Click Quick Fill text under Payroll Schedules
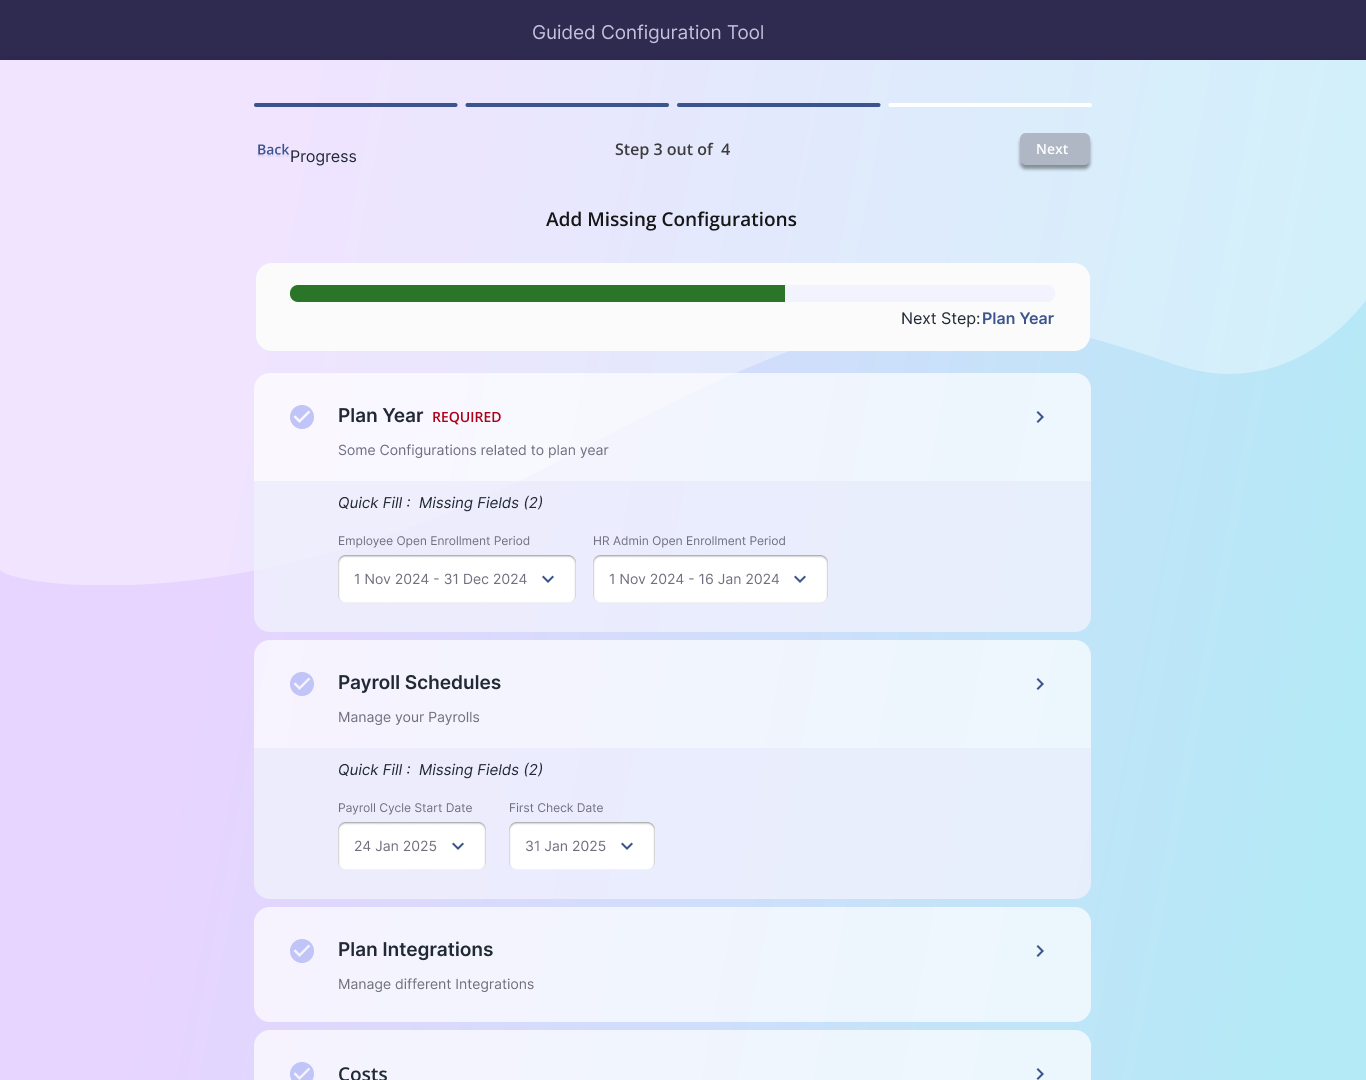Image resolution: width=1366 pixels, height=1080 pixels. 440,770
